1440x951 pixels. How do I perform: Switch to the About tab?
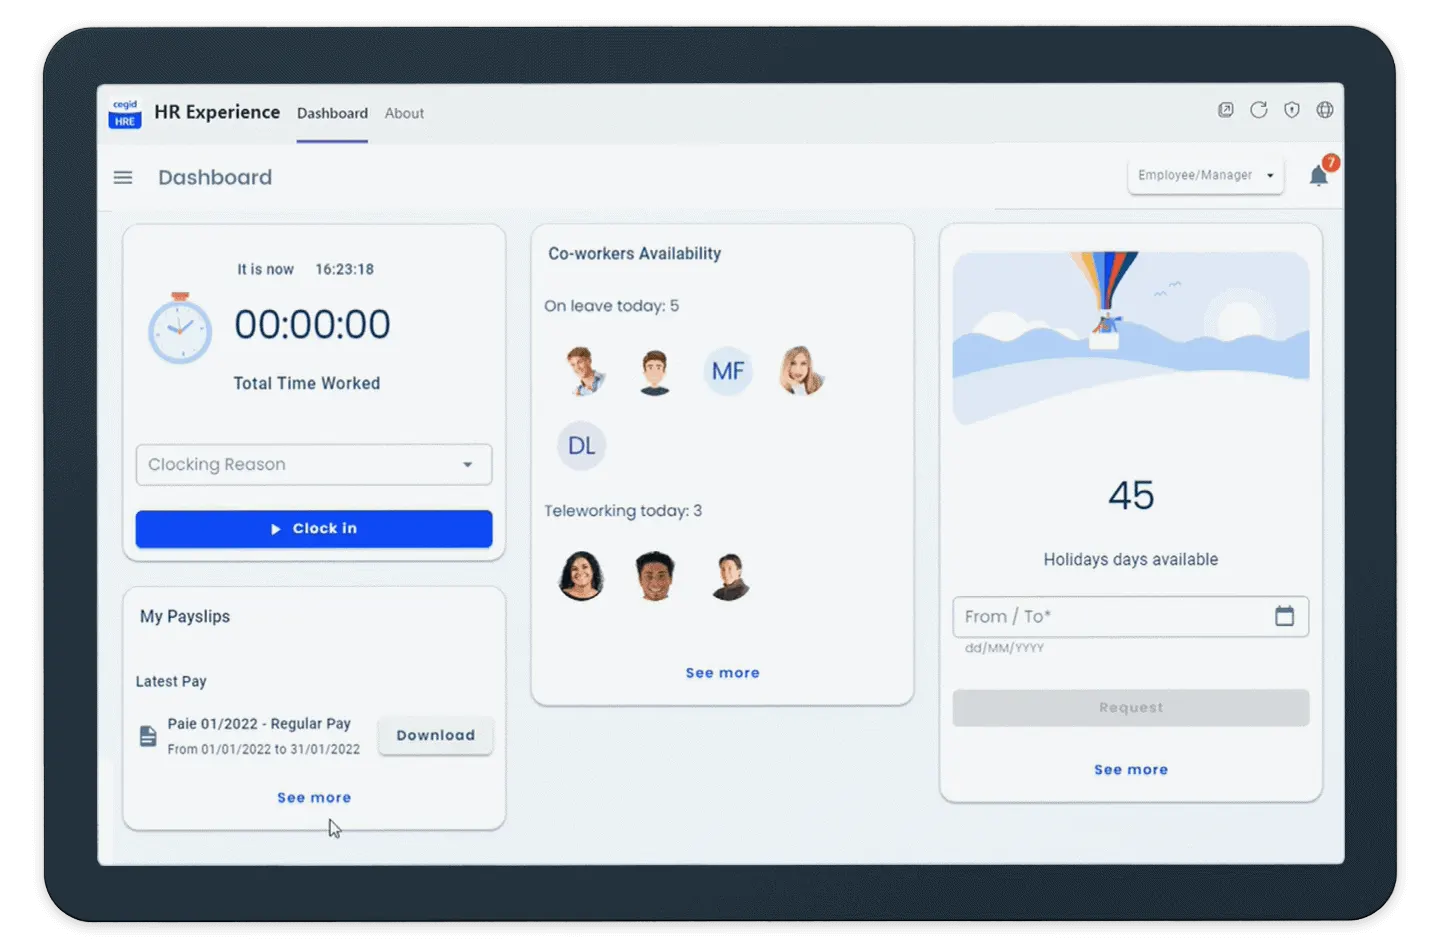[404, 114]
